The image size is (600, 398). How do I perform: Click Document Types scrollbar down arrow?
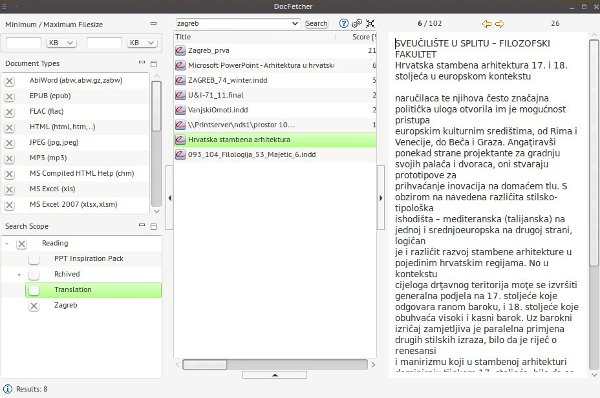pos(156,211)
